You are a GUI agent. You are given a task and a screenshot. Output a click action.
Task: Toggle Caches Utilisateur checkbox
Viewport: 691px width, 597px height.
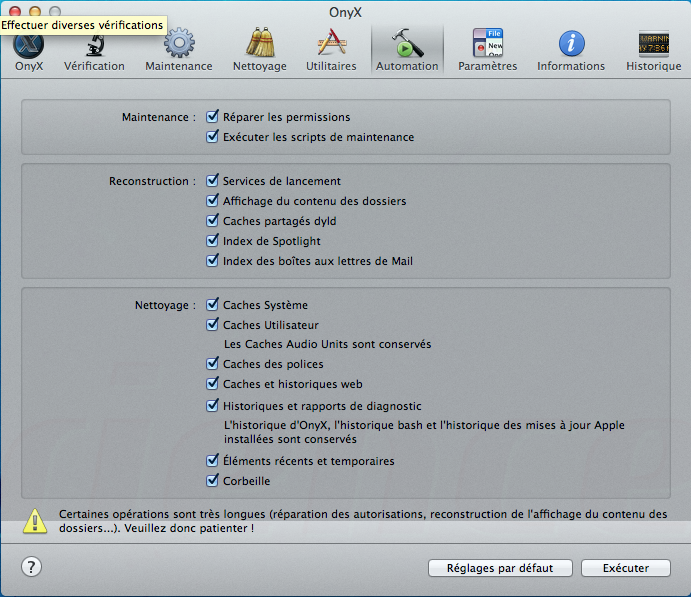[212, 325]
